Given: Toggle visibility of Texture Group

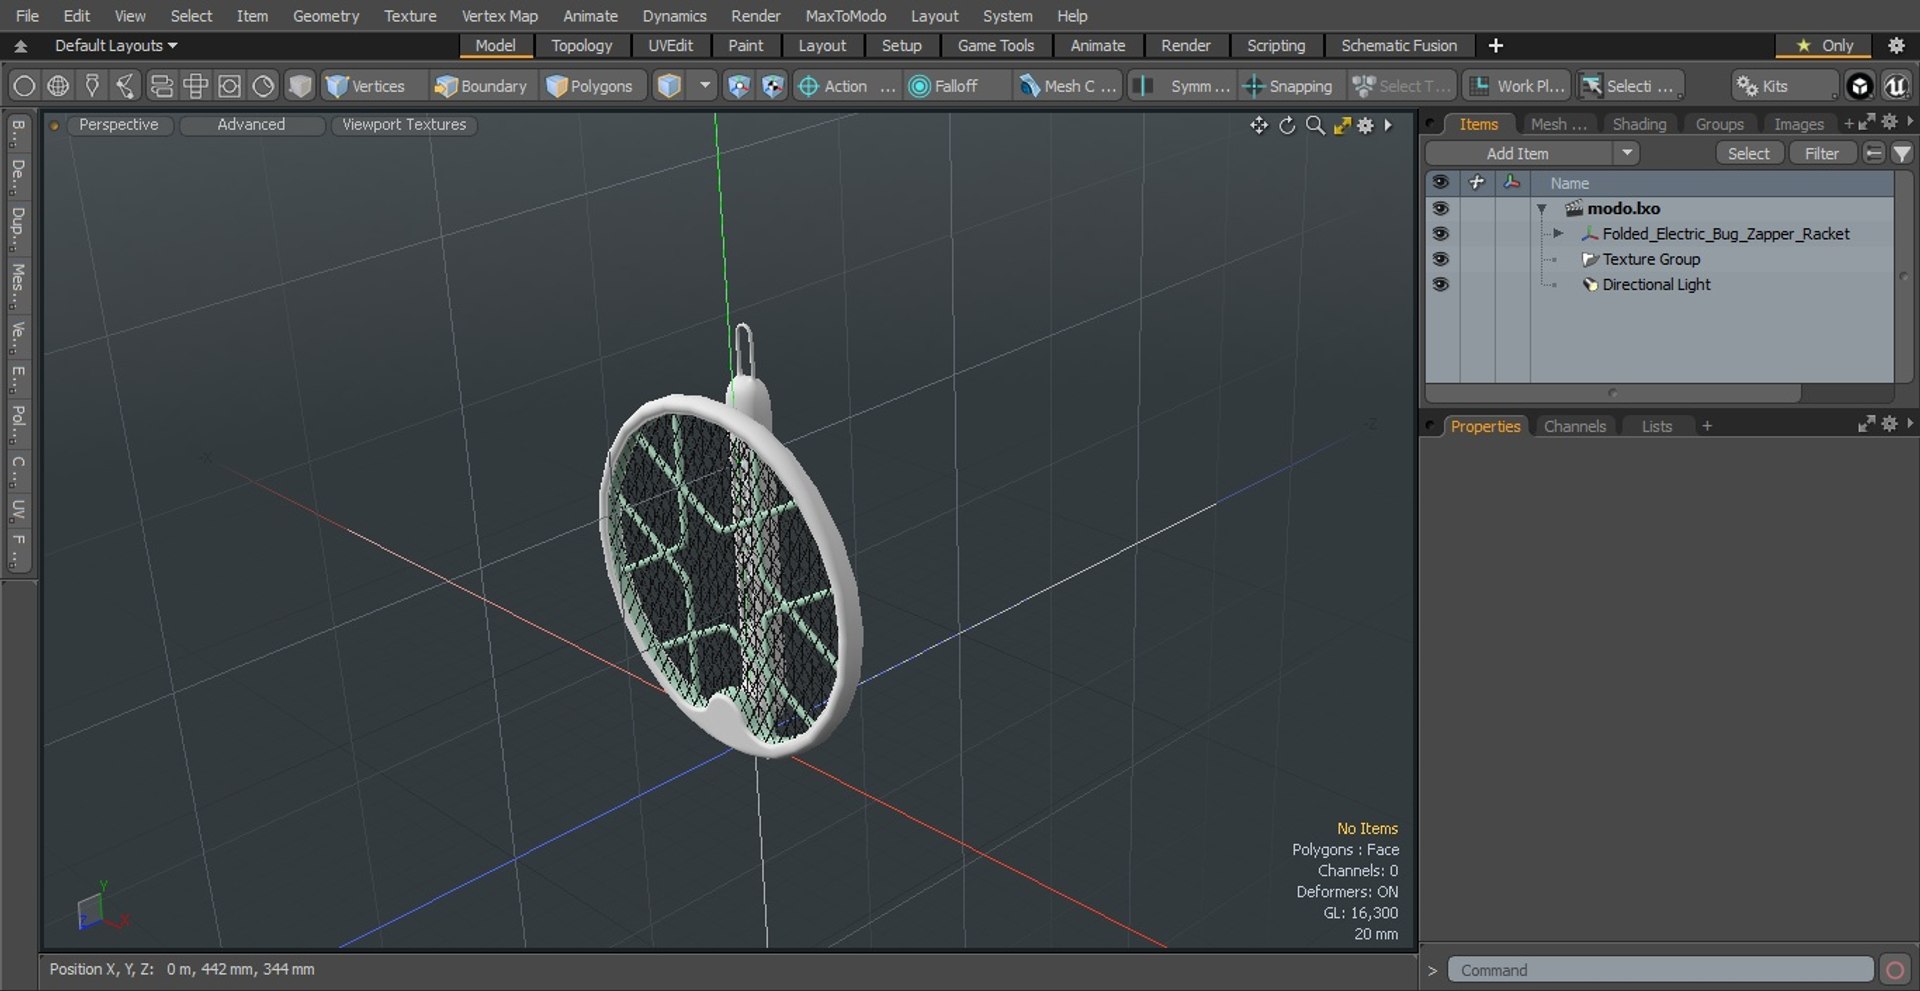Looking at the screenshot, I should click(1440, 259).
